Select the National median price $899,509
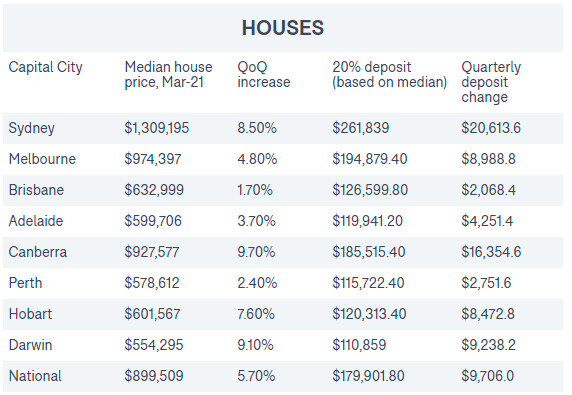The height and width of the screenshot is (395, 572). [x=154, y=376]
